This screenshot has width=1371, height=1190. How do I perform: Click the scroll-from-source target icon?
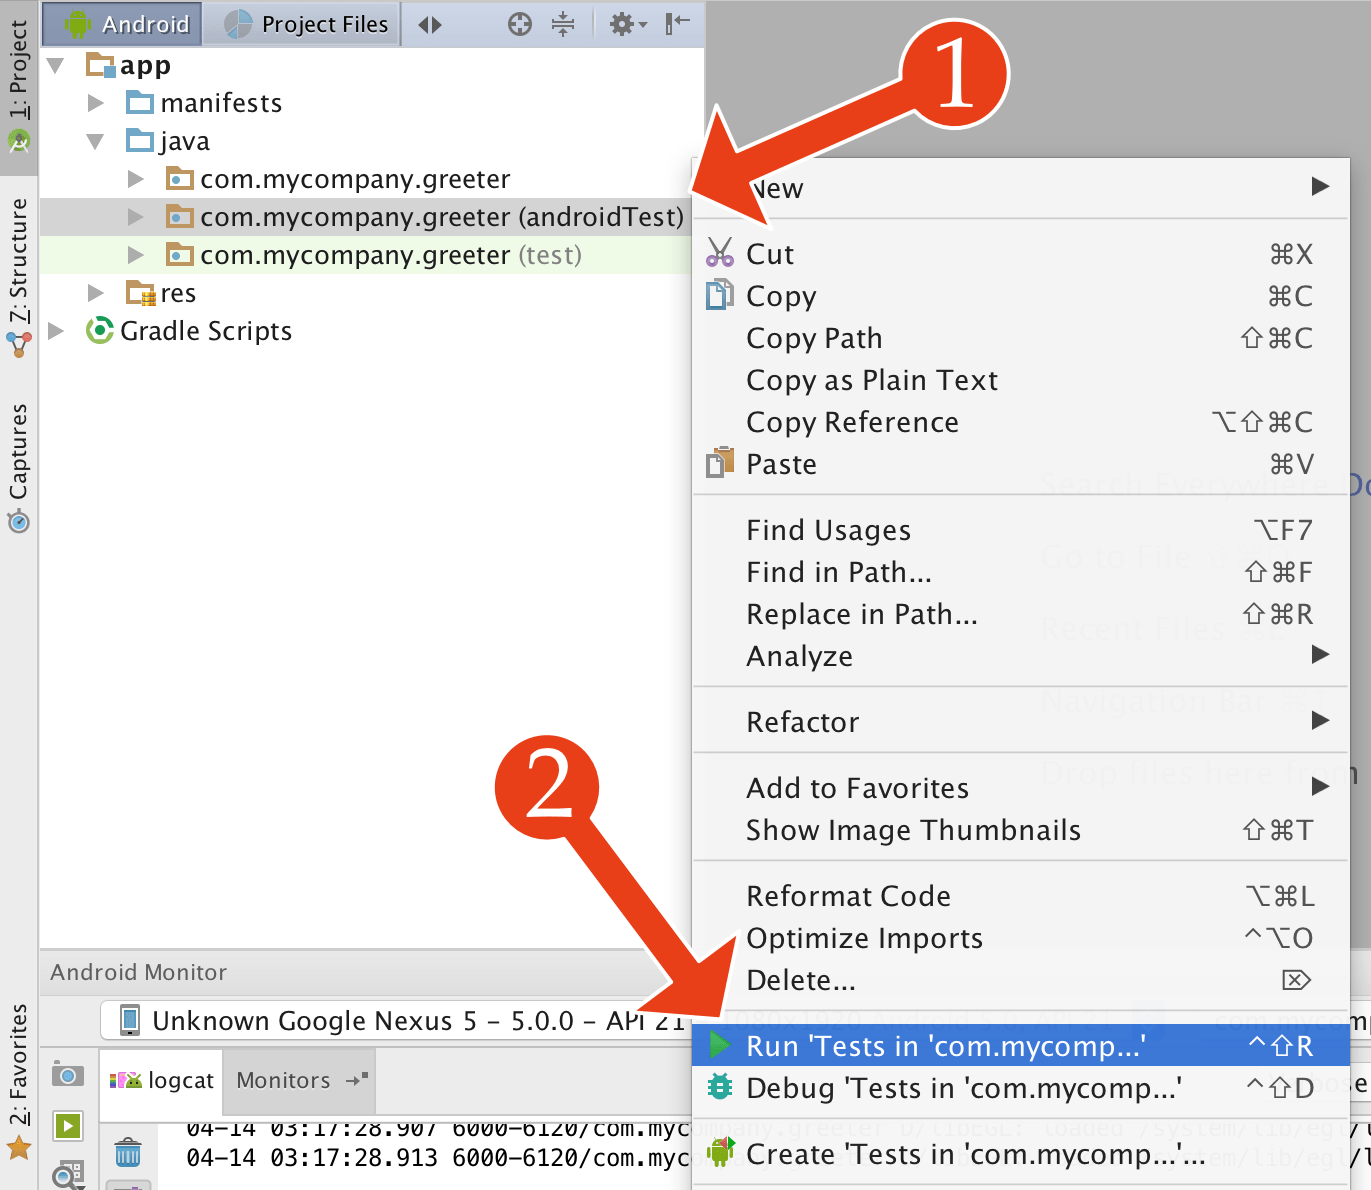click(520, 24)
